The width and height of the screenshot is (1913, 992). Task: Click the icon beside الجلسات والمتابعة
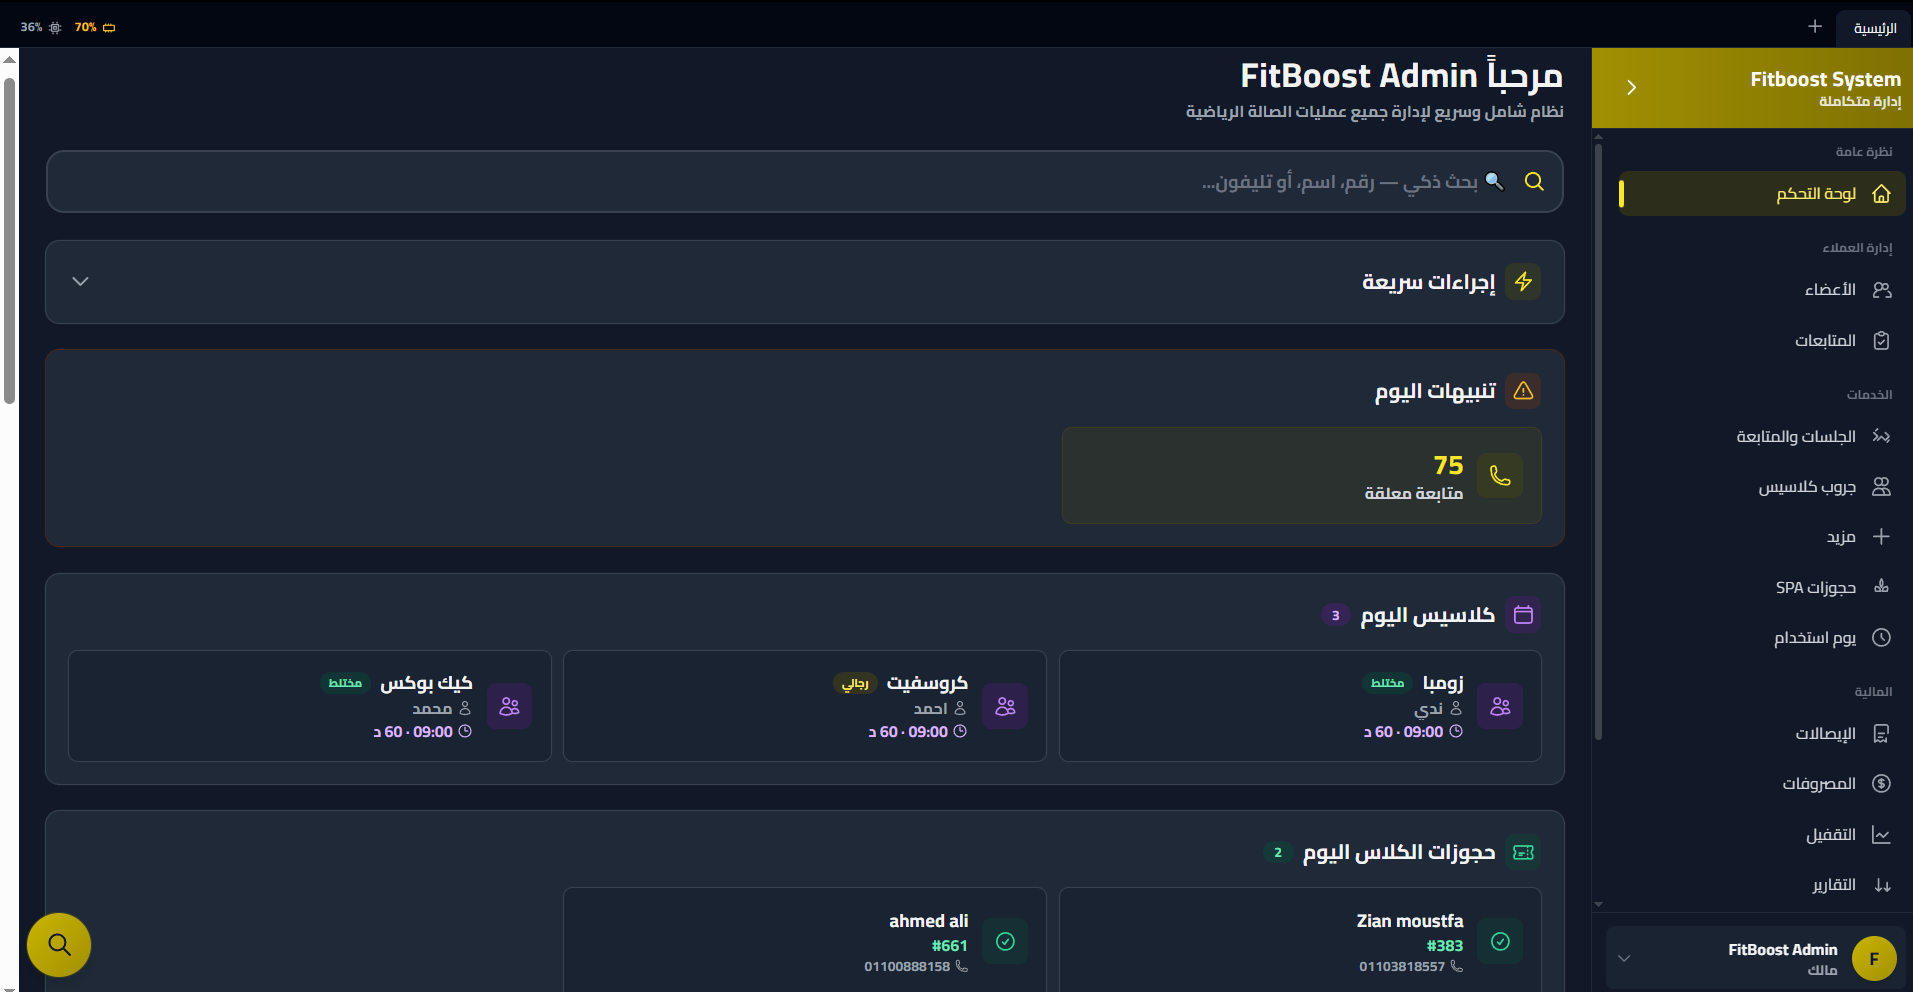[1881, 436]
